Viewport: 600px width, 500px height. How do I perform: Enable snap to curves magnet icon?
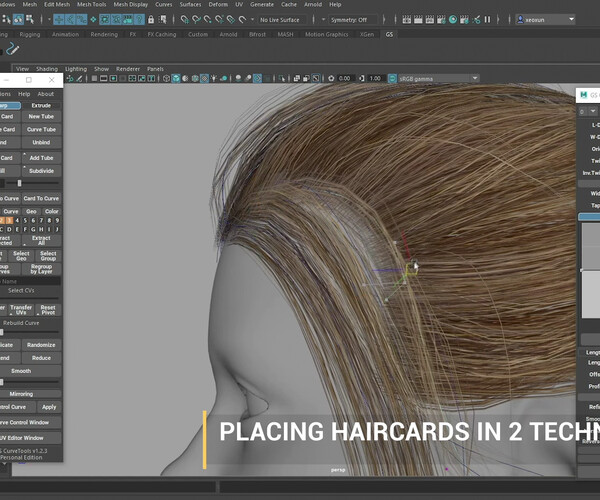[x=196, y=20]
